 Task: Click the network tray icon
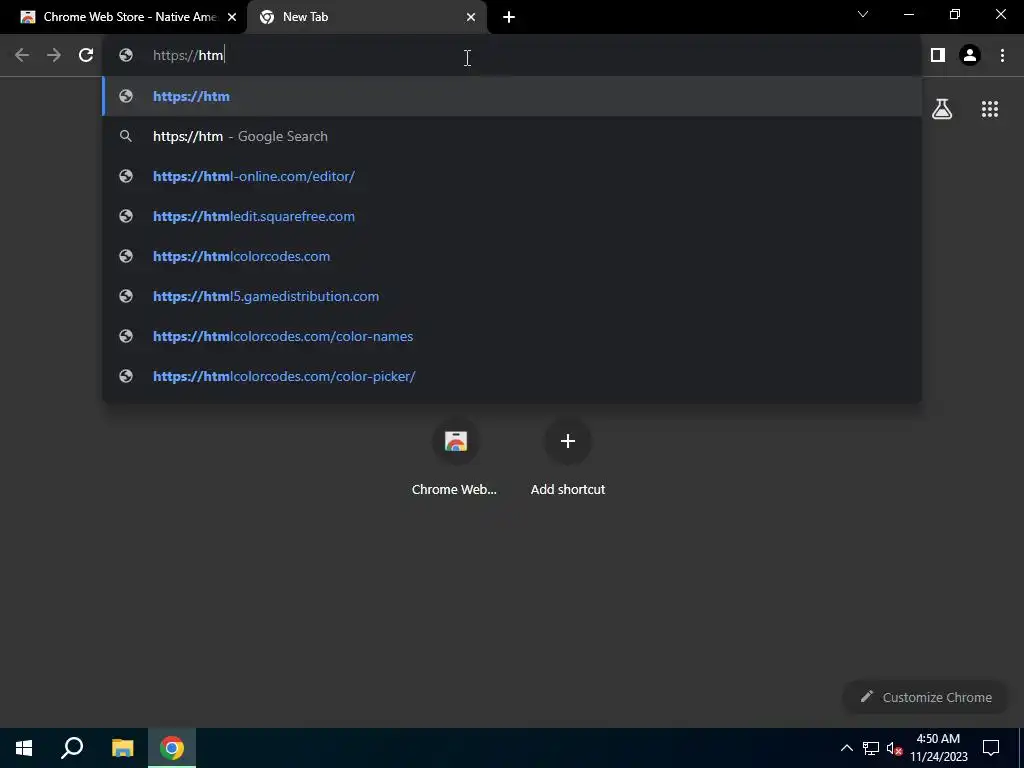(871, 748)
